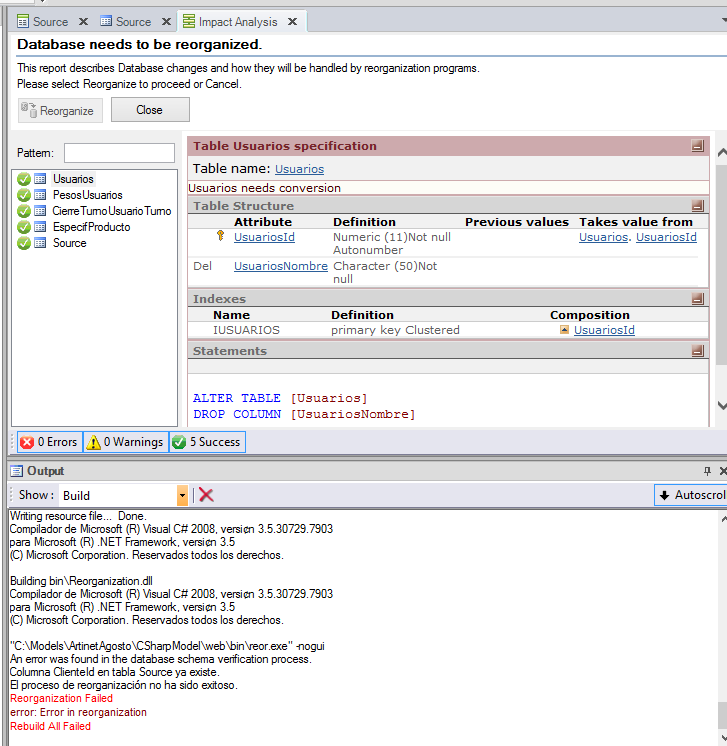Select EspecifProducto table in the list
The width and height of the screenshot is (727, 746).
(91, 227)
